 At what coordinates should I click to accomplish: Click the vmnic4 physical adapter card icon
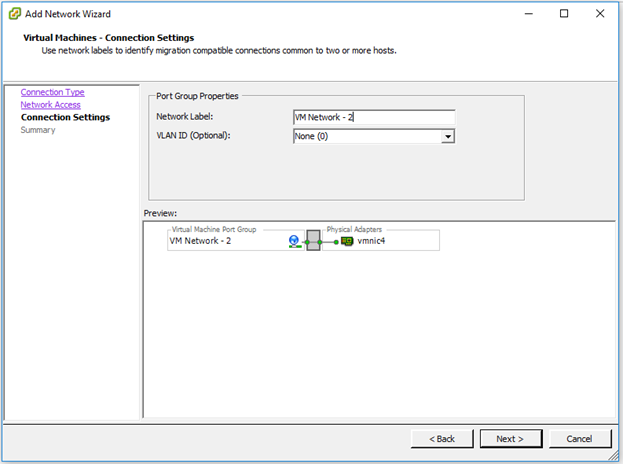pos(347,241)
